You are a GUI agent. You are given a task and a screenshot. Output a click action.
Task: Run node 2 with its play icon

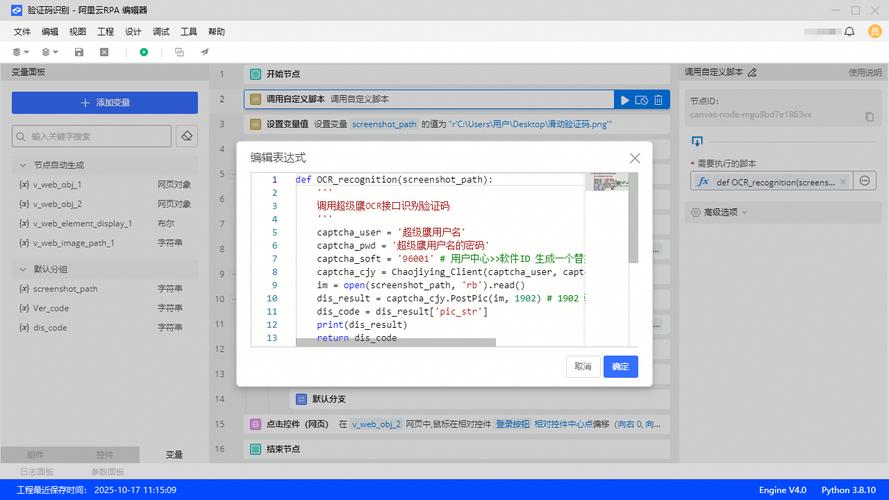(625, 100)
